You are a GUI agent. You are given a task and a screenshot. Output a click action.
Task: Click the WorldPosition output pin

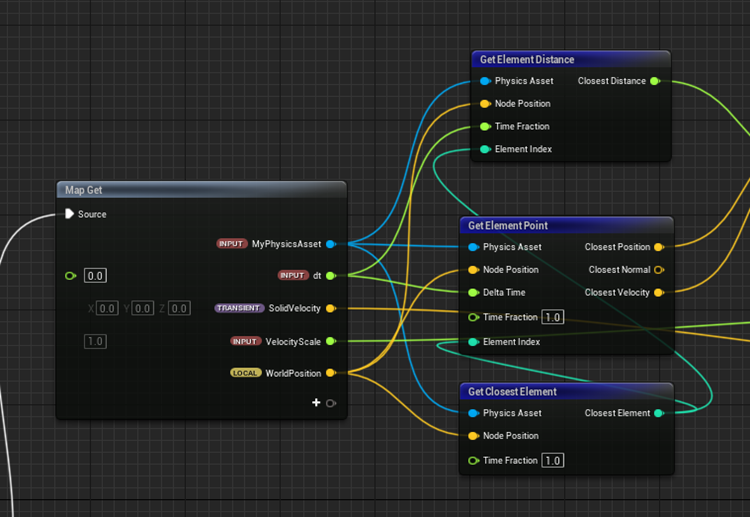click(331, 373)
